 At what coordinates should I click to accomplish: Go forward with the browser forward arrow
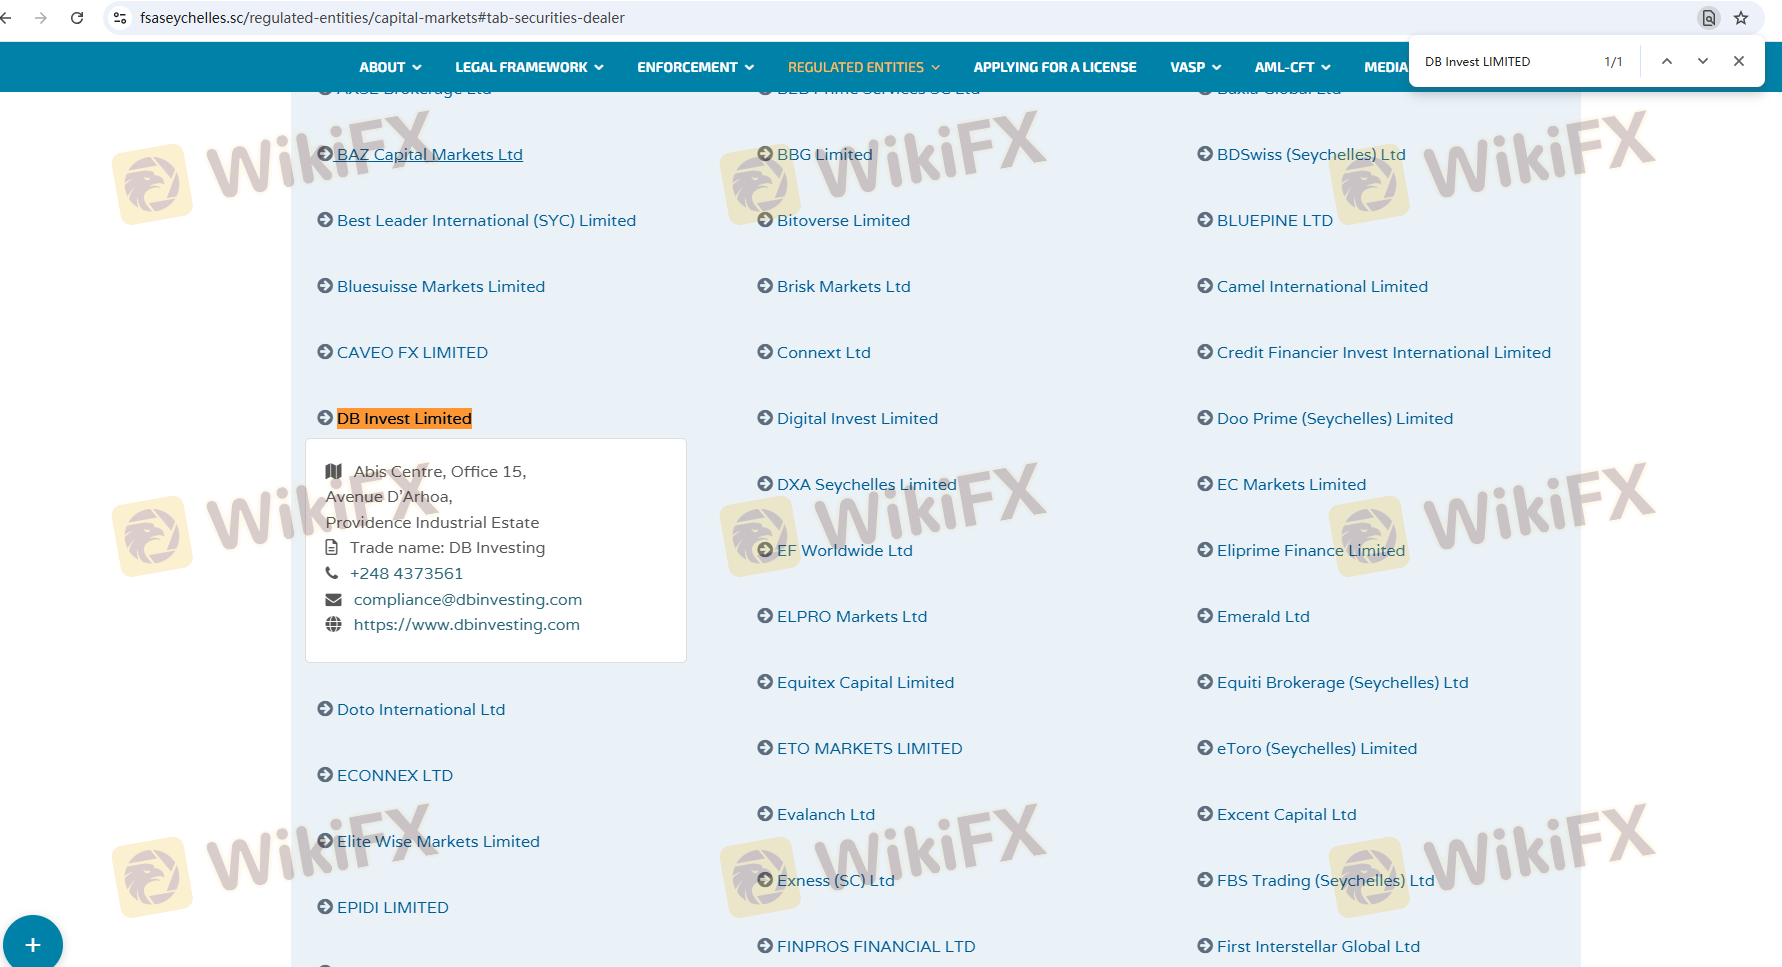point(41,18)
